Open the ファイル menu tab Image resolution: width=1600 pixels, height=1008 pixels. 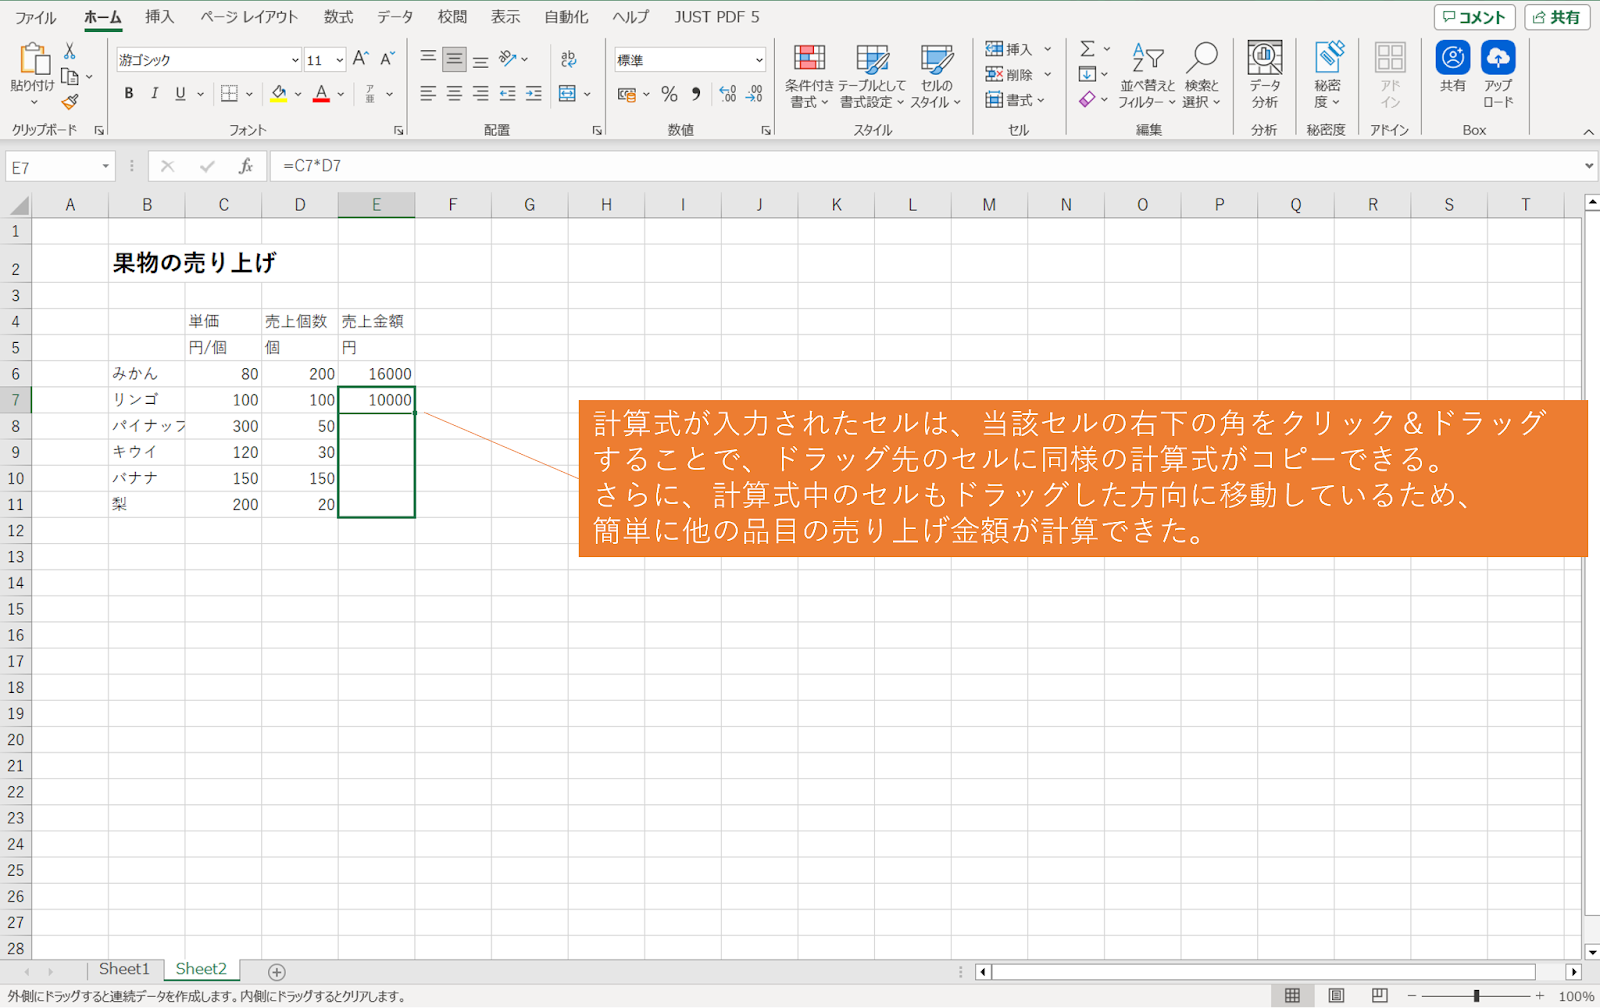tap(36, 17)
